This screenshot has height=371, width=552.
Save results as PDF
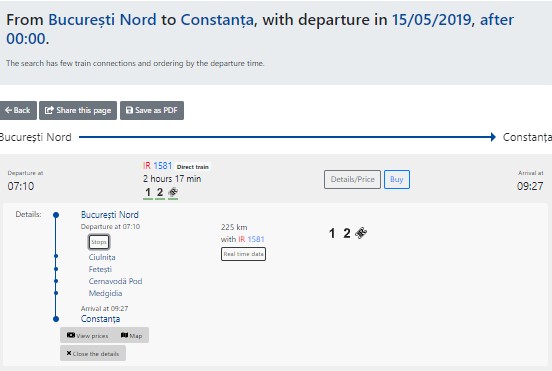click(x=152, y=111)
